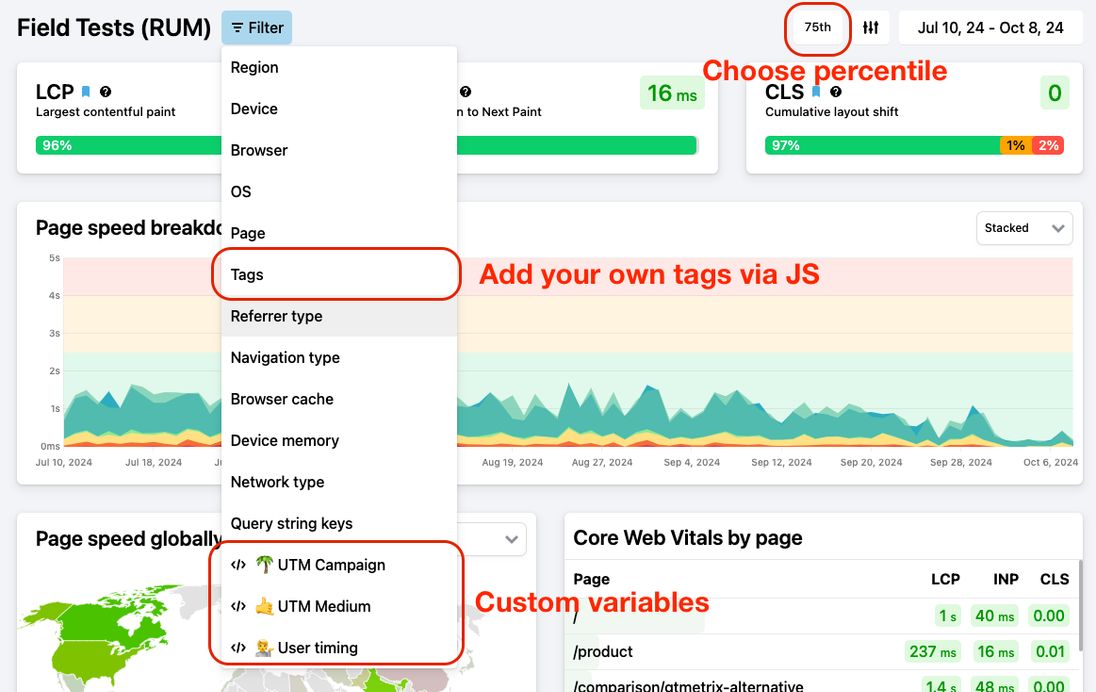Screen dimensions: 1096x692
Task: Open the settings sliders icon button
Action: coord(871,28)
